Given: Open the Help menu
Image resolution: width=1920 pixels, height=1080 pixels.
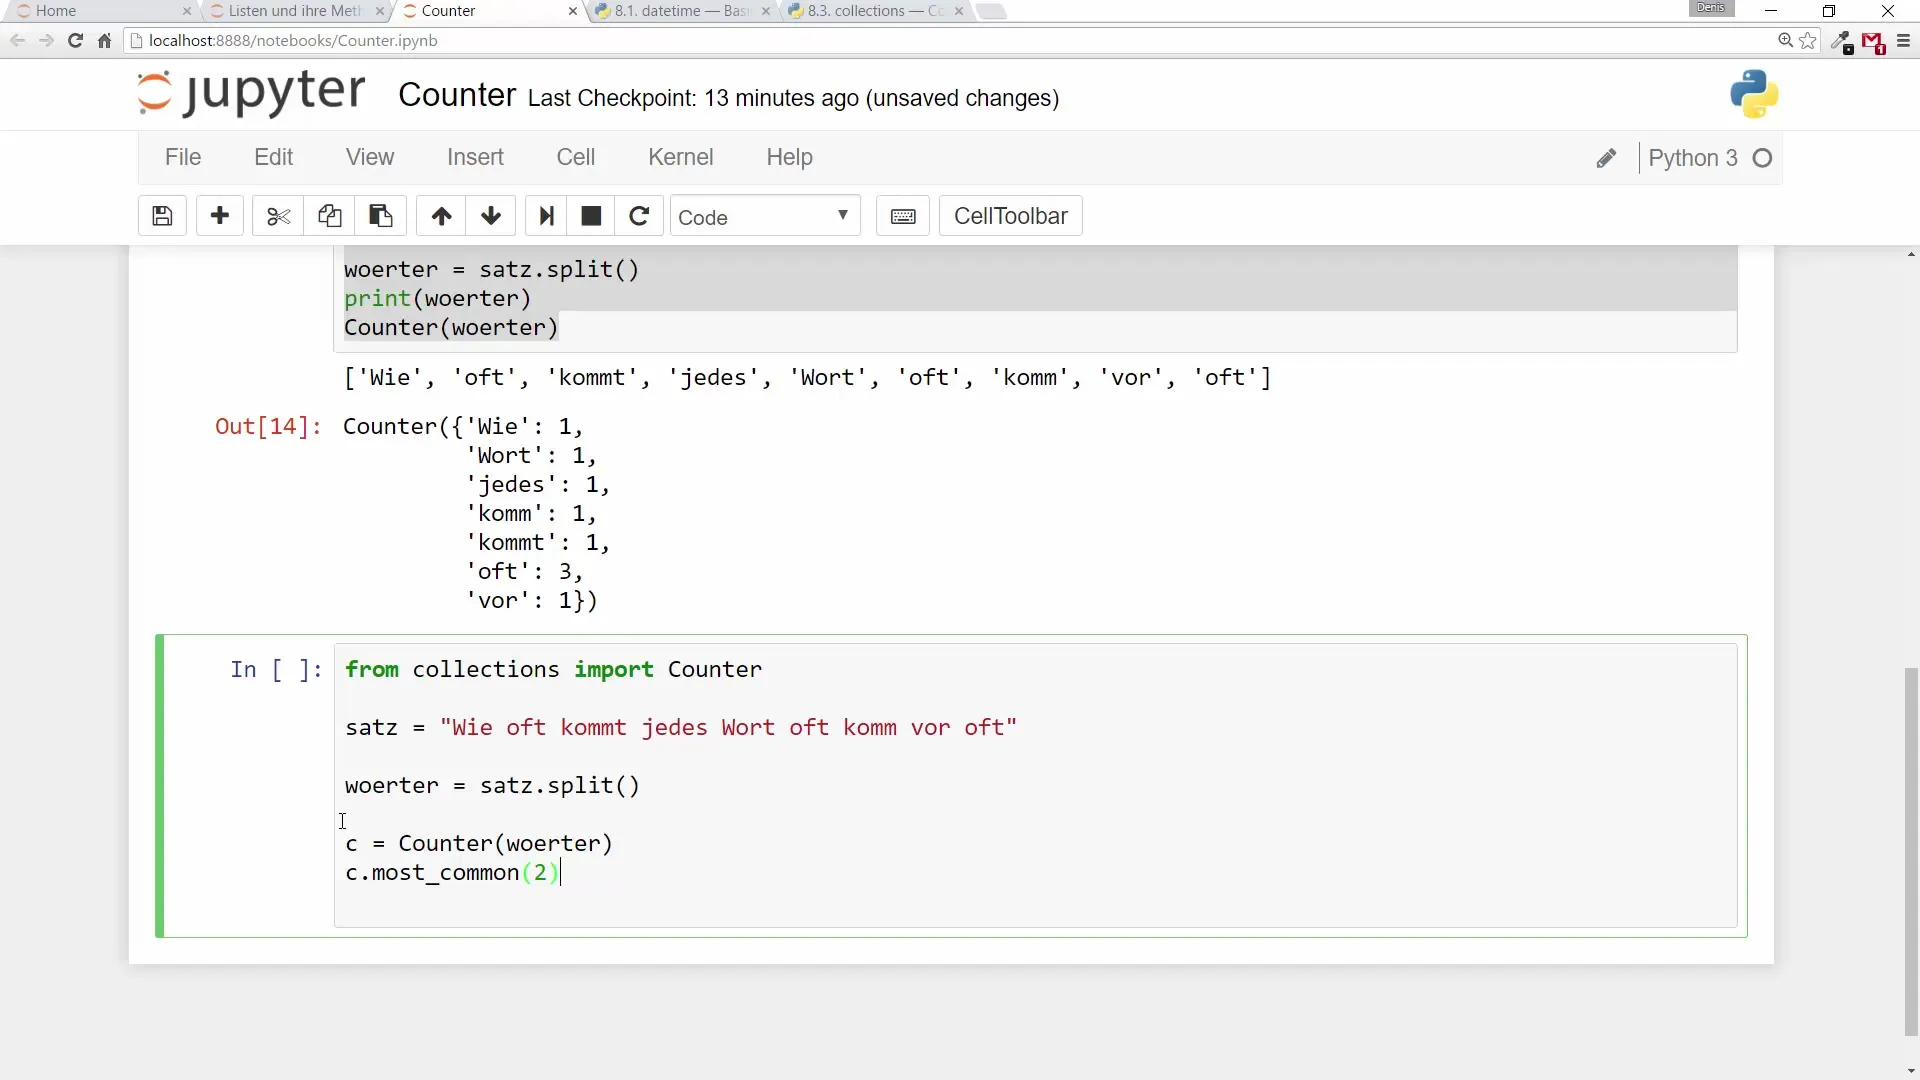Looking at the screenshot, I should (789, 157).
